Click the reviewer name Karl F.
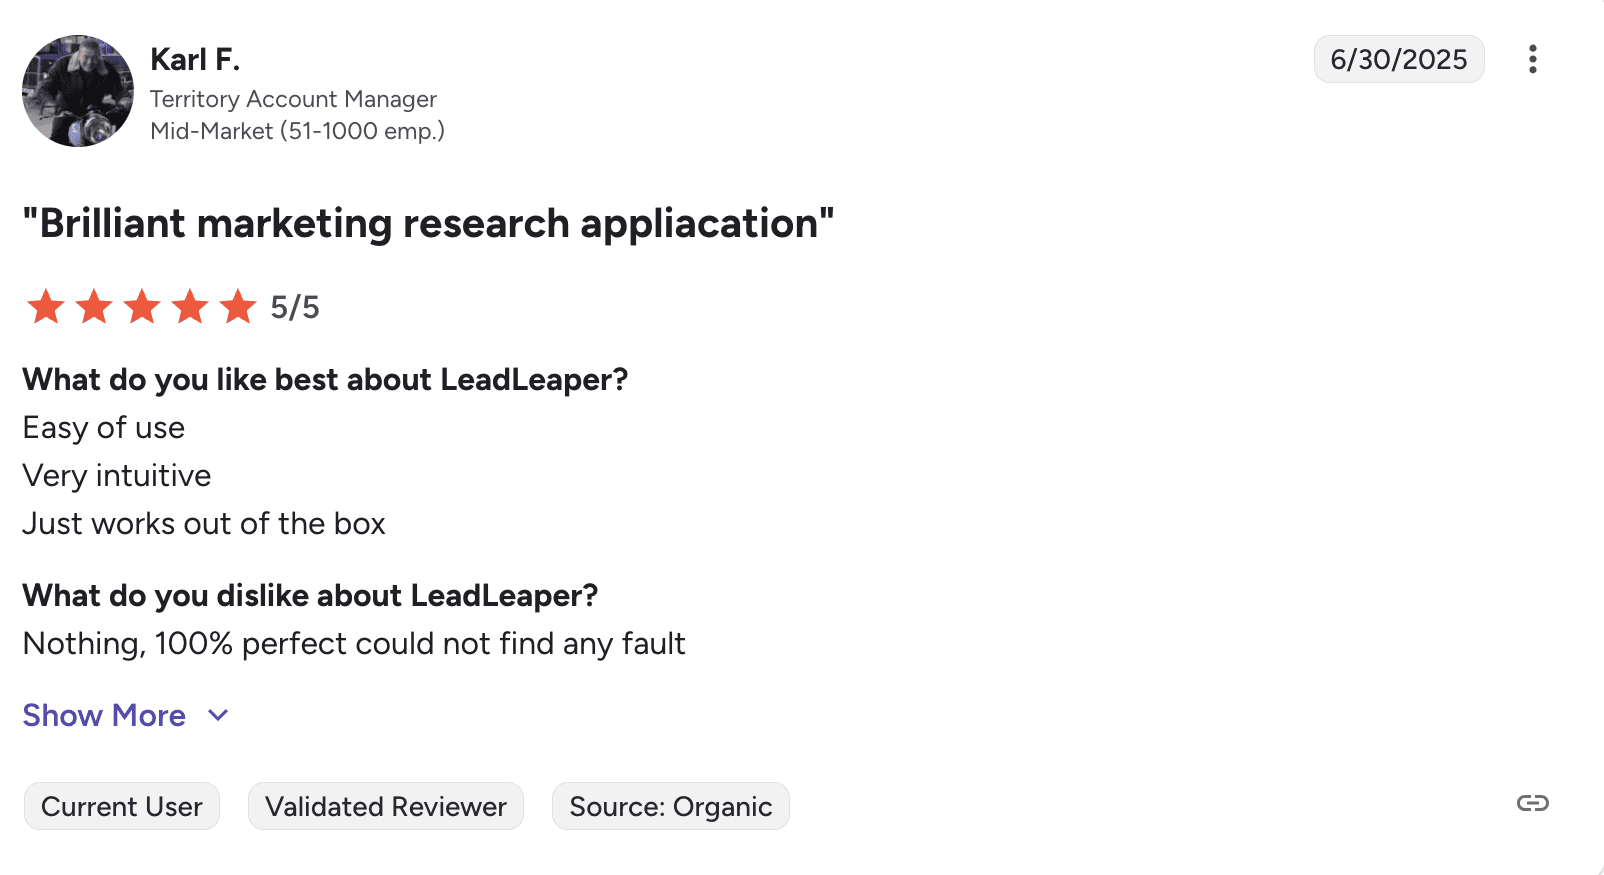The height and width of the screenshot is (875, 1604). 195,60
